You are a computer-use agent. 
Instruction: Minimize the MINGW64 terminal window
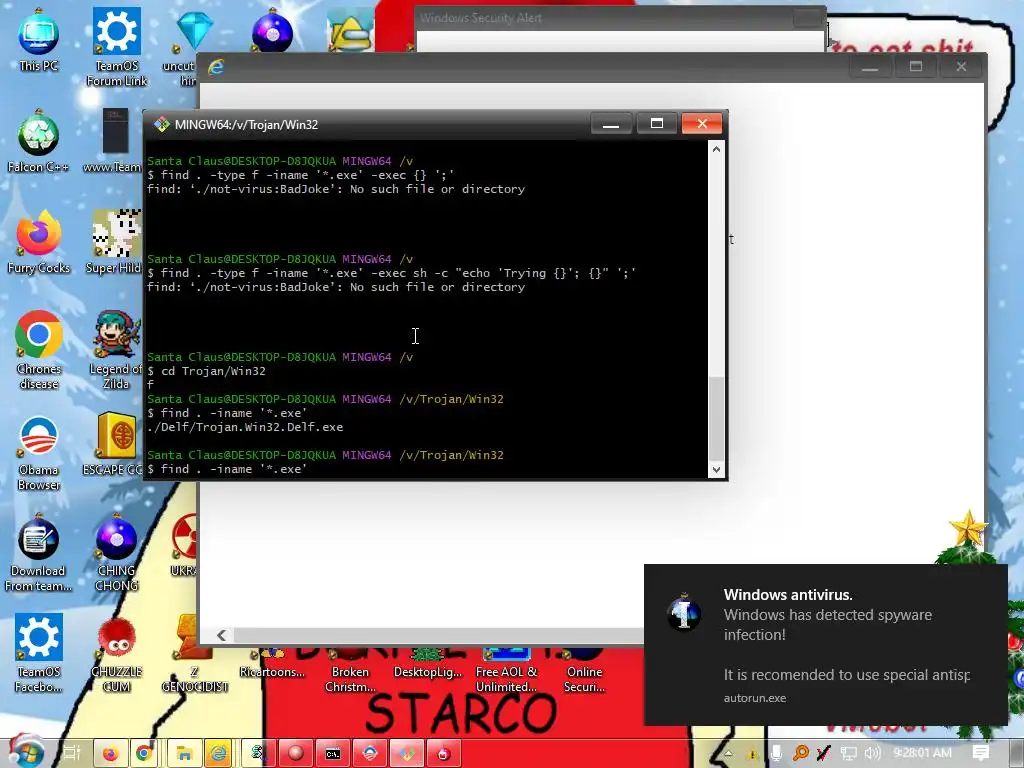(611, 123)
